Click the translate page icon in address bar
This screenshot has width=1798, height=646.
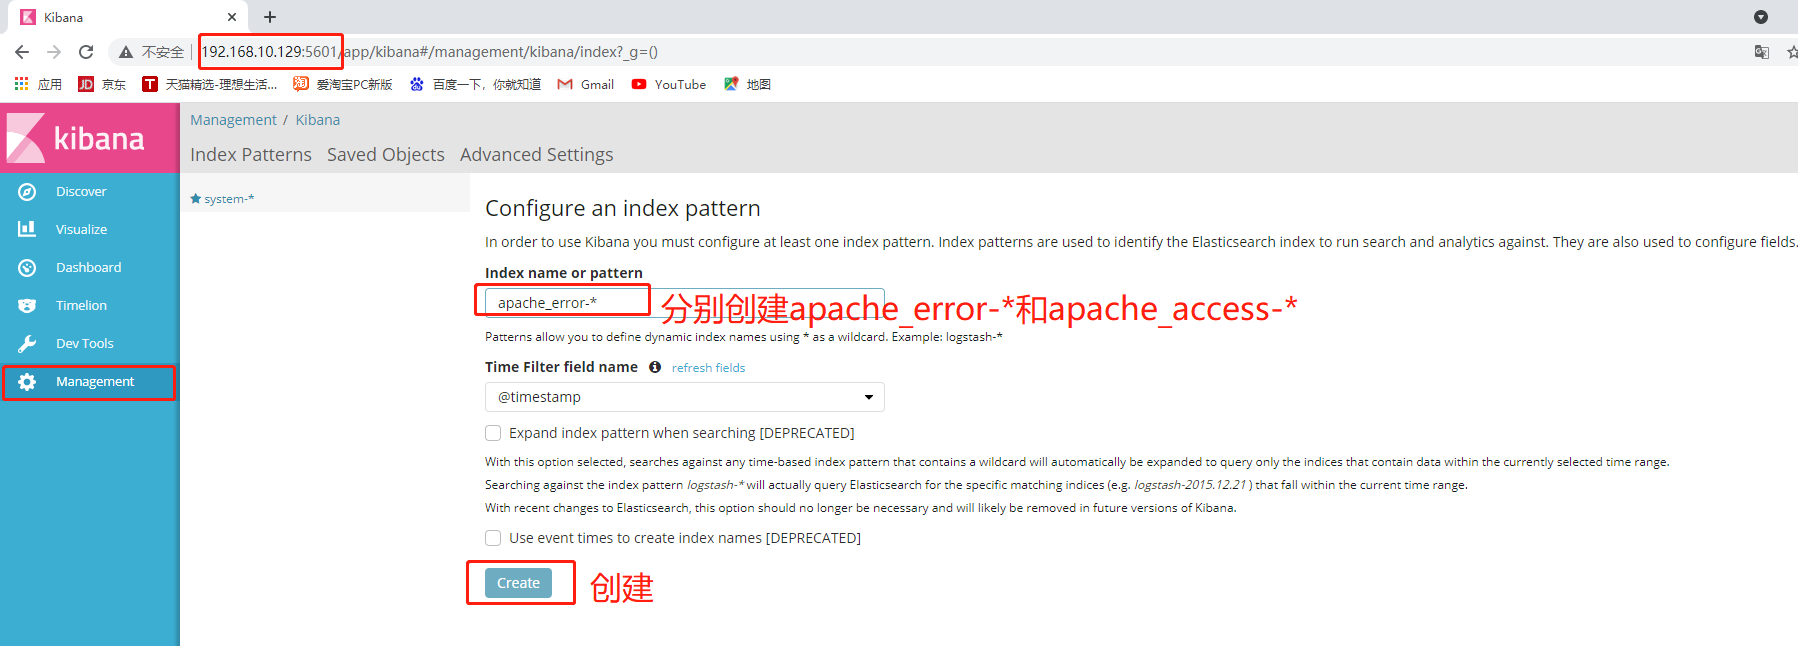click(x=1762, y=52)
